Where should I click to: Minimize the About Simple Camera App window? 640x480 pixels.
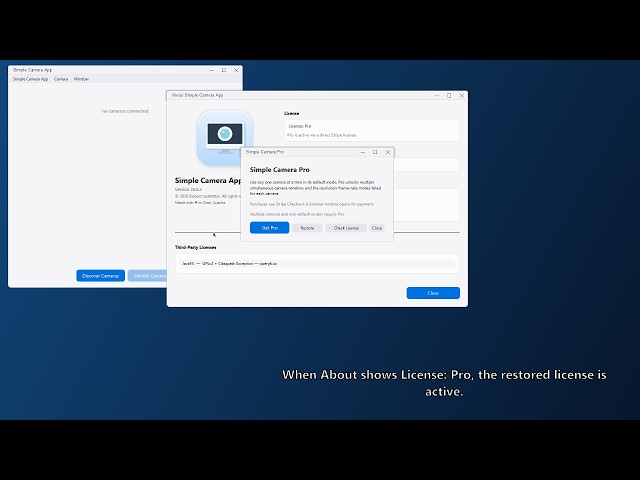pyautogui.click(x=437, y=96)
